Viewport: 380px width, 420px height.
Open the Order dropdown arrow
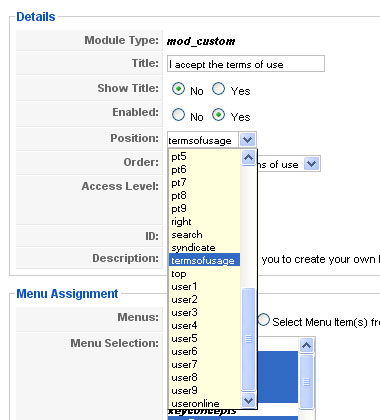click(312, 164)
